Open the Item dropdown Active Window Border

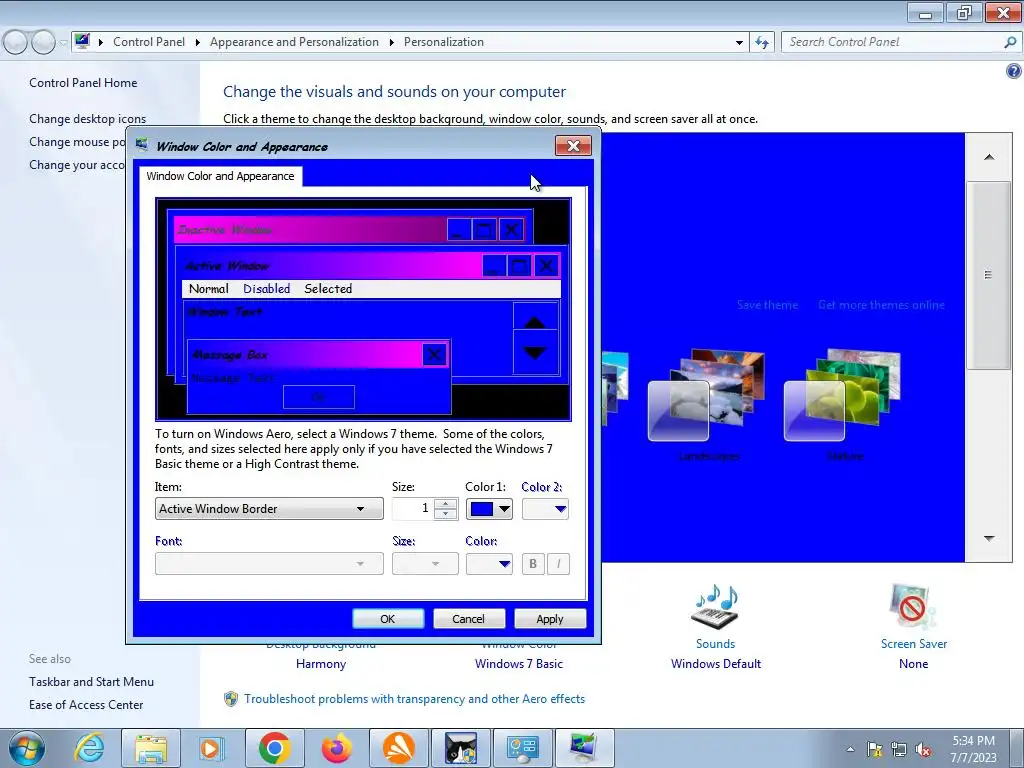(x=269, y=509)
